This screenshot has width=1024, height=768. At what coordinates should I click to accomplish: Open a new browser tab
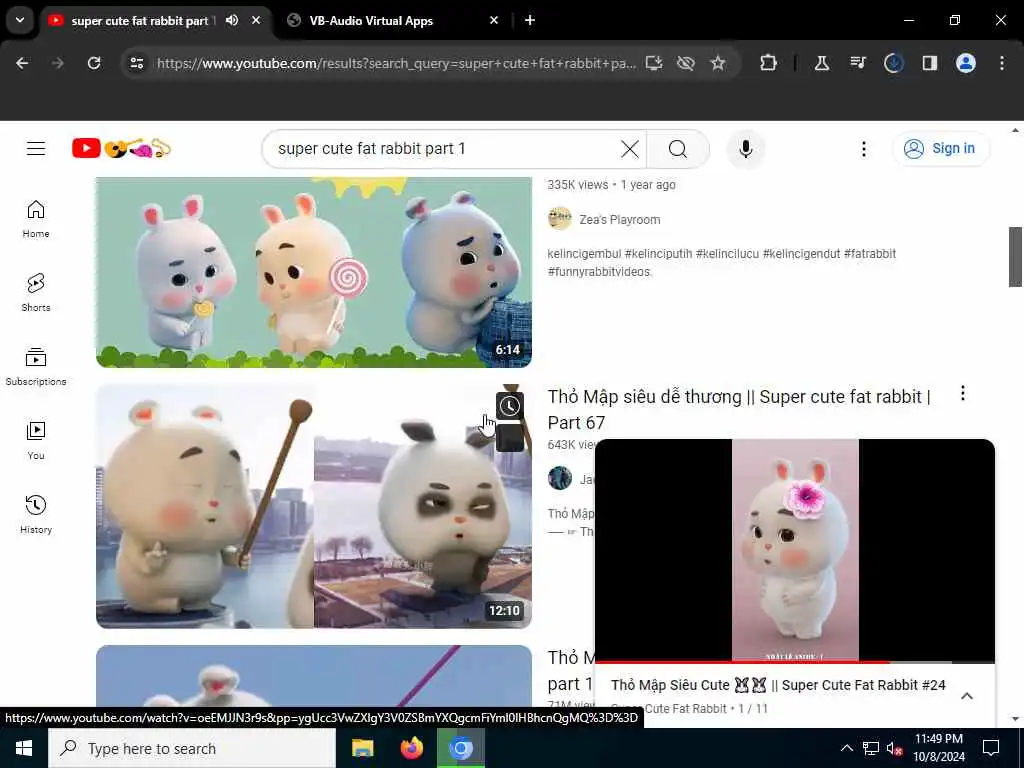click(x=530, y=20)
